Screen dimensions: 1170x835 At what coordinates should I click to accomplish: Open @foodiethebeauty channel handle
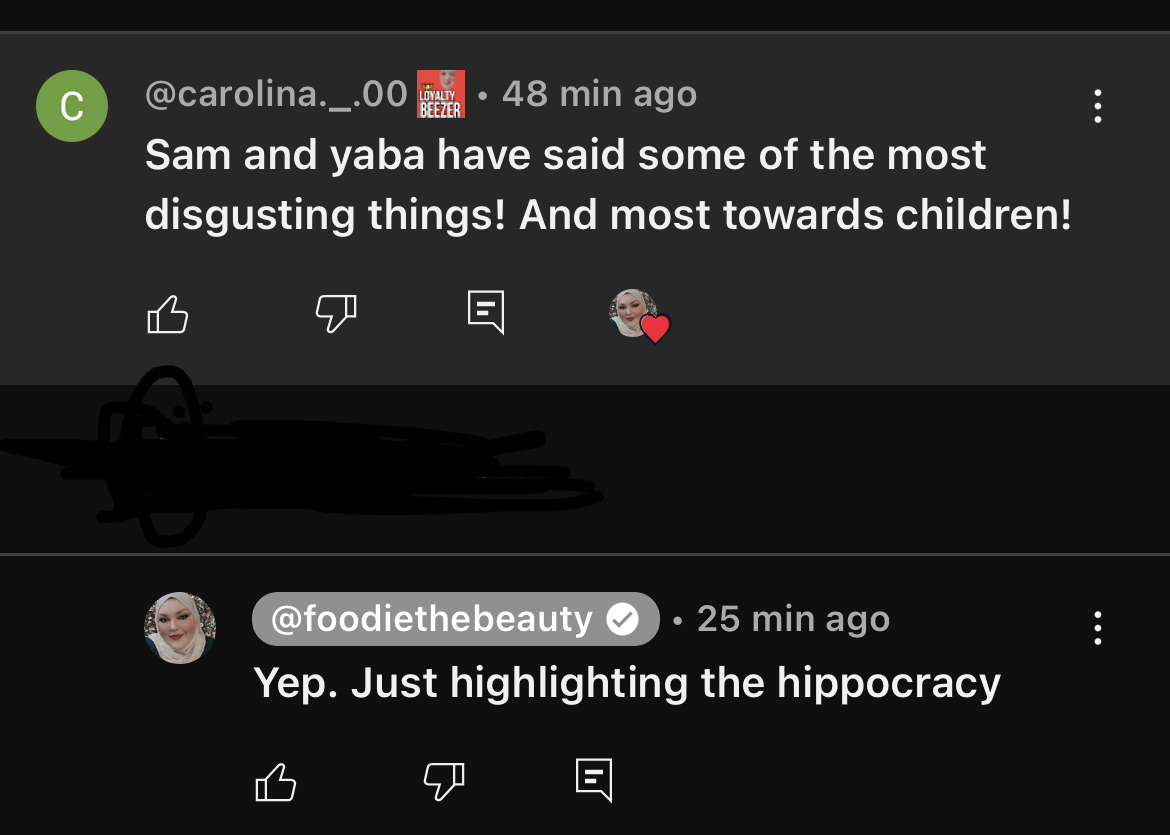[x=432, y=619]
